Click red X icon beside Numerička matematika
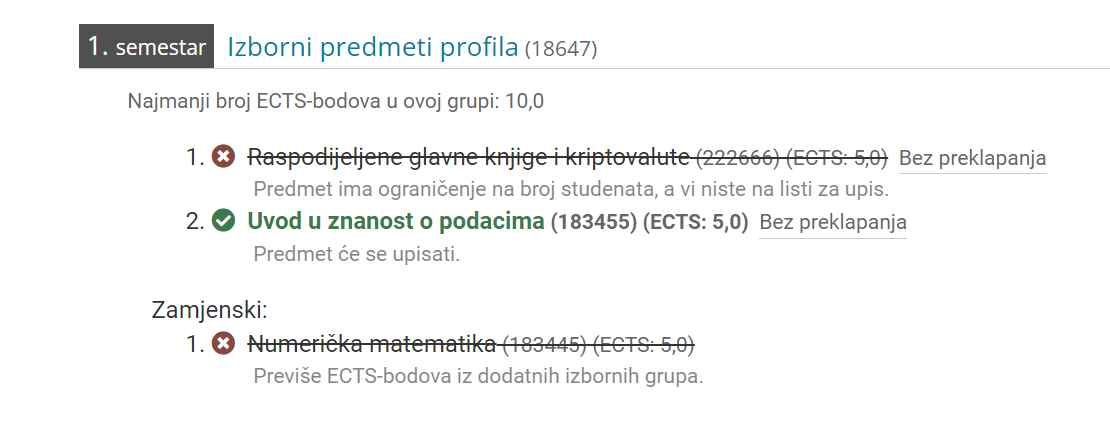Image resolution: width=1110 pixels, height=421 pixels. (x=223, y=345)
